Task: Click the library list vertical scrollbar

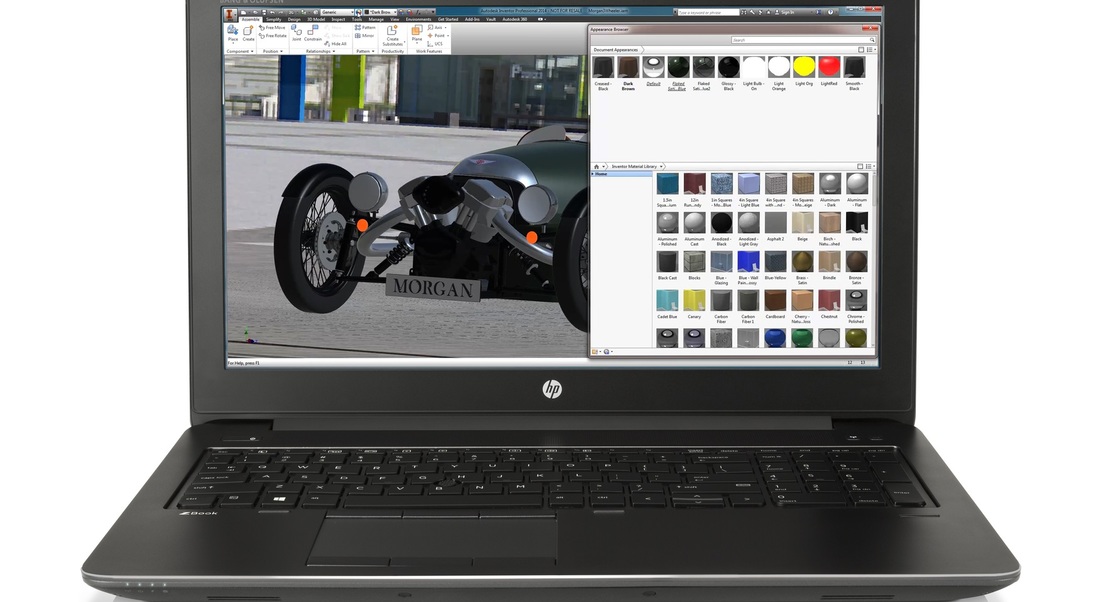Action: (873, 260)
